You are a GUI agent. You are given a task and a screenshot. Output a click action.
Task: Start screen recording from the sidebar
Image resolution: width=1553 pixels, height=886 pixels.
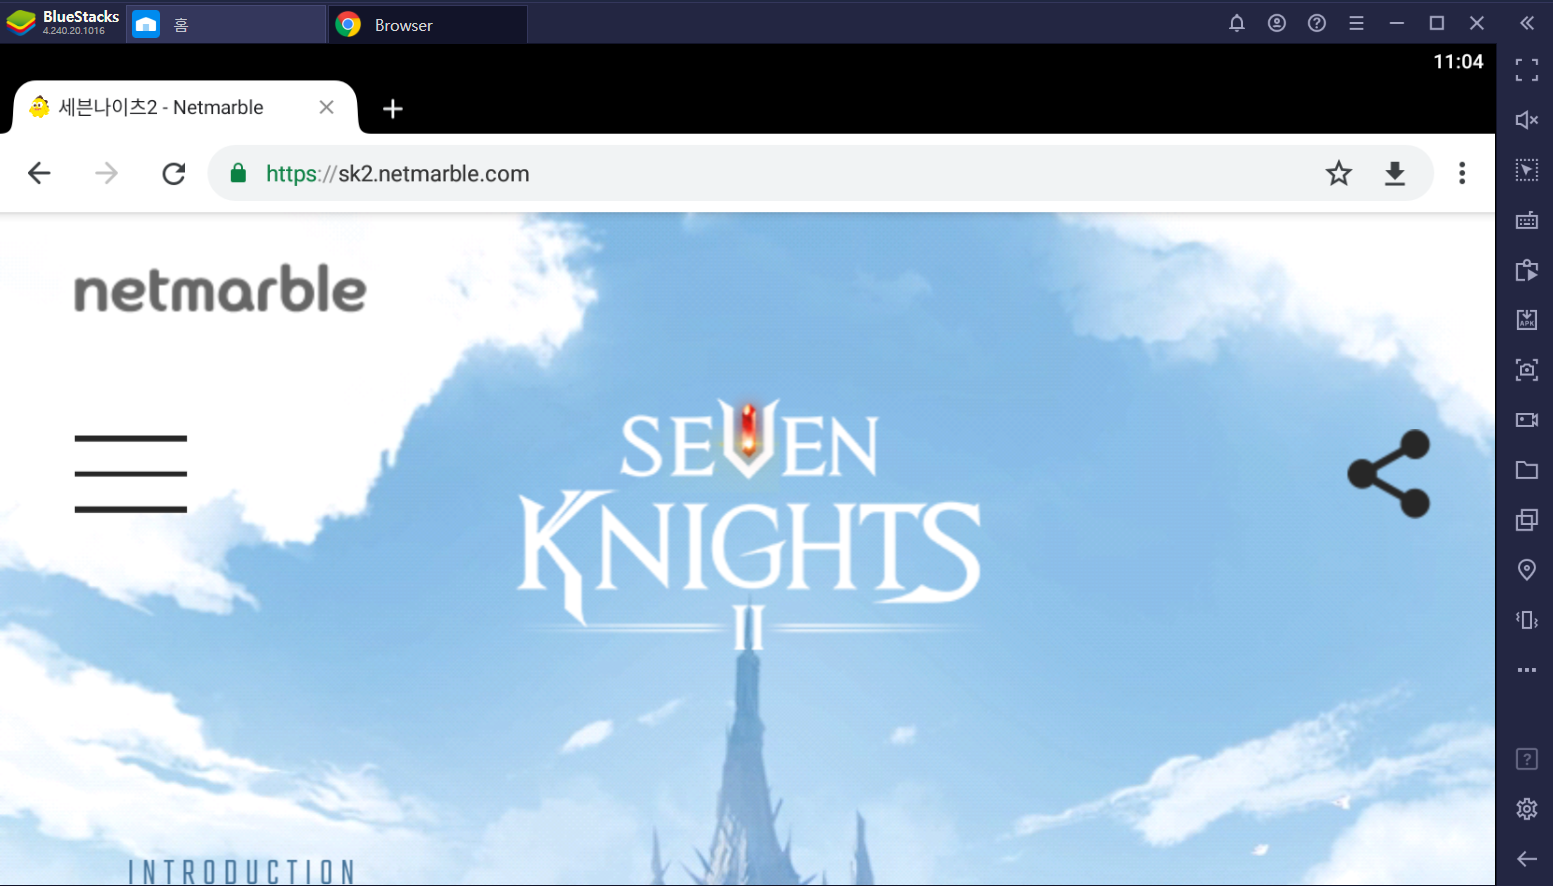click(1527, 420)
